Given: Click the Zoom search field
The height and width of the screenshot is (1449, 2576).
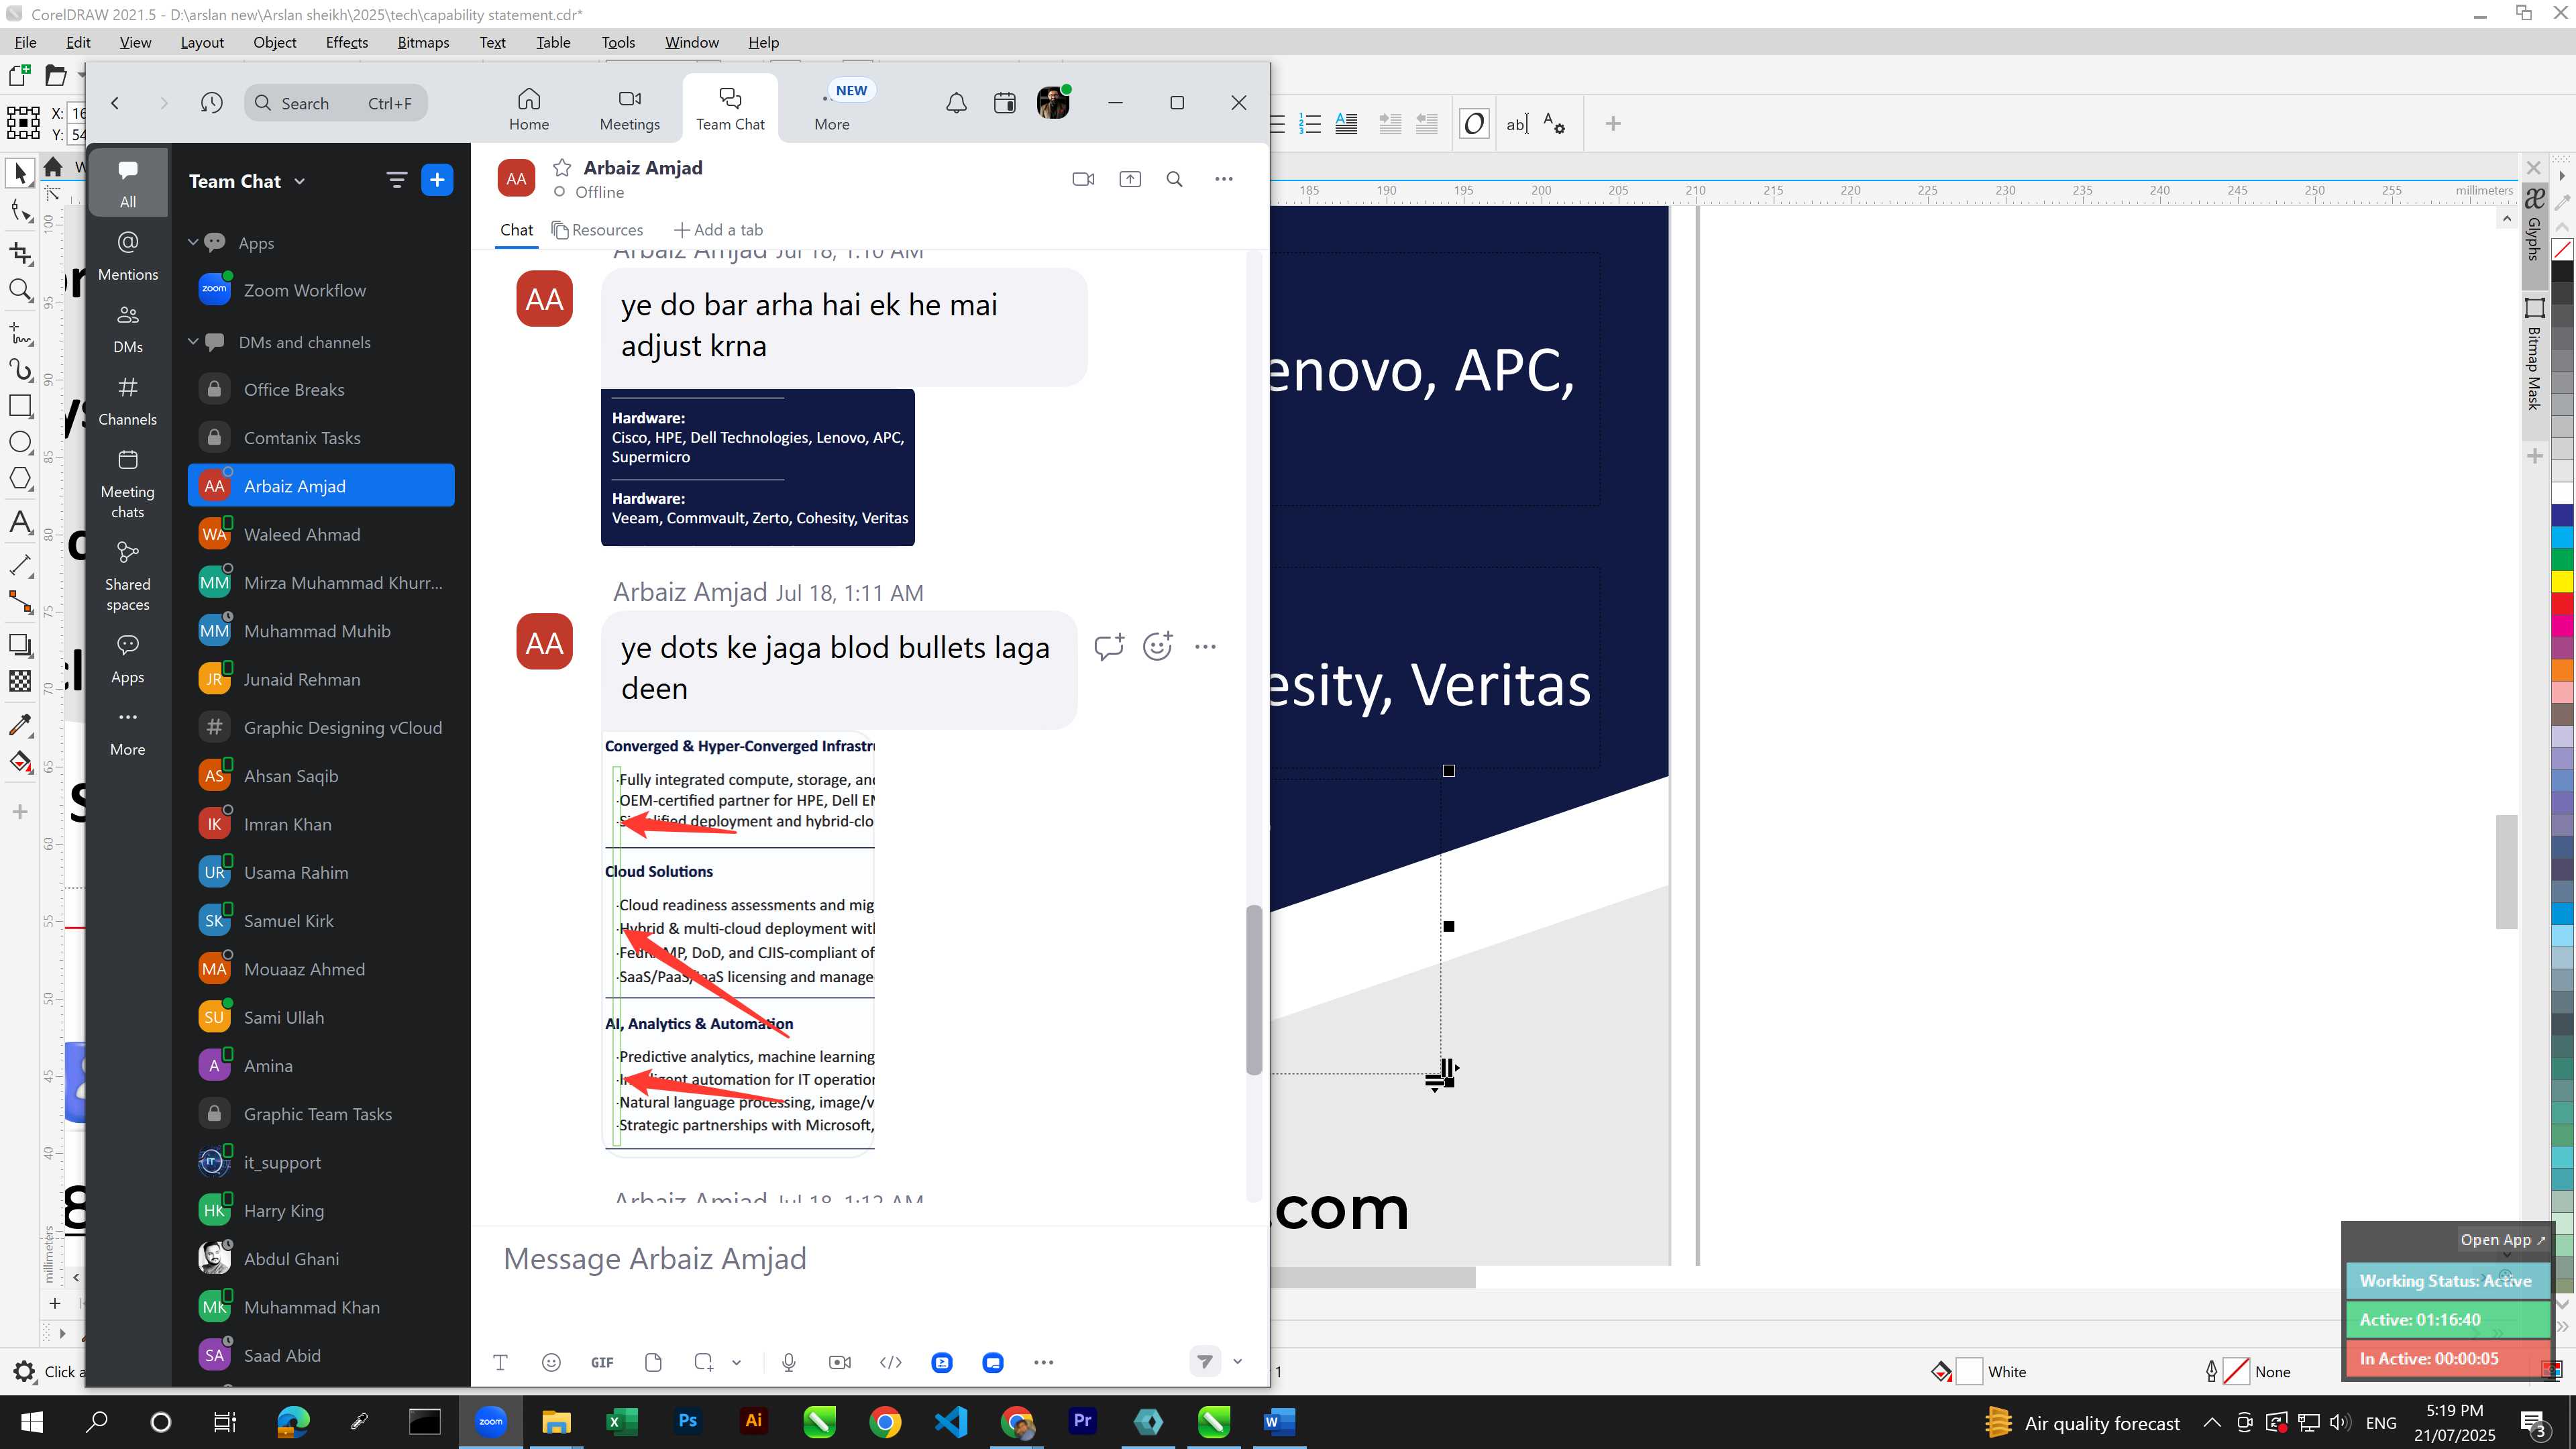Looking at the screenshot, I should click(336, 103).
